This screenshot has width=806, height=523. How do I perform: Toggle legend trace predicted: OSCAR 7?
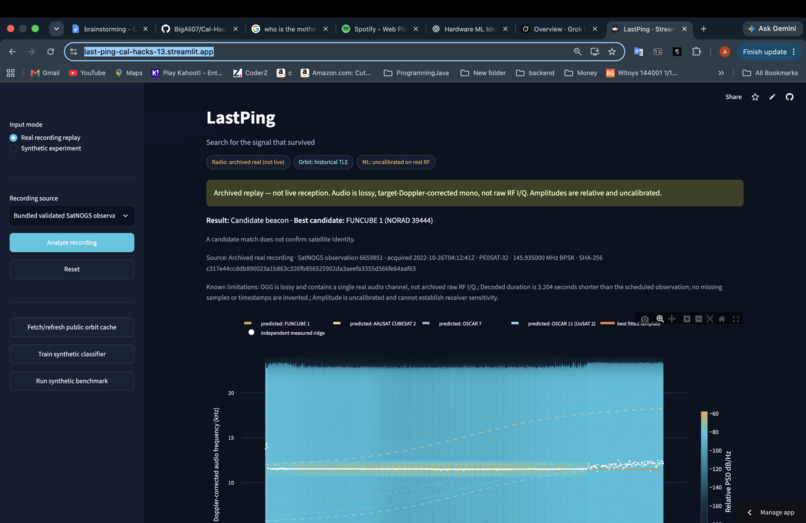tap(452, 323)
